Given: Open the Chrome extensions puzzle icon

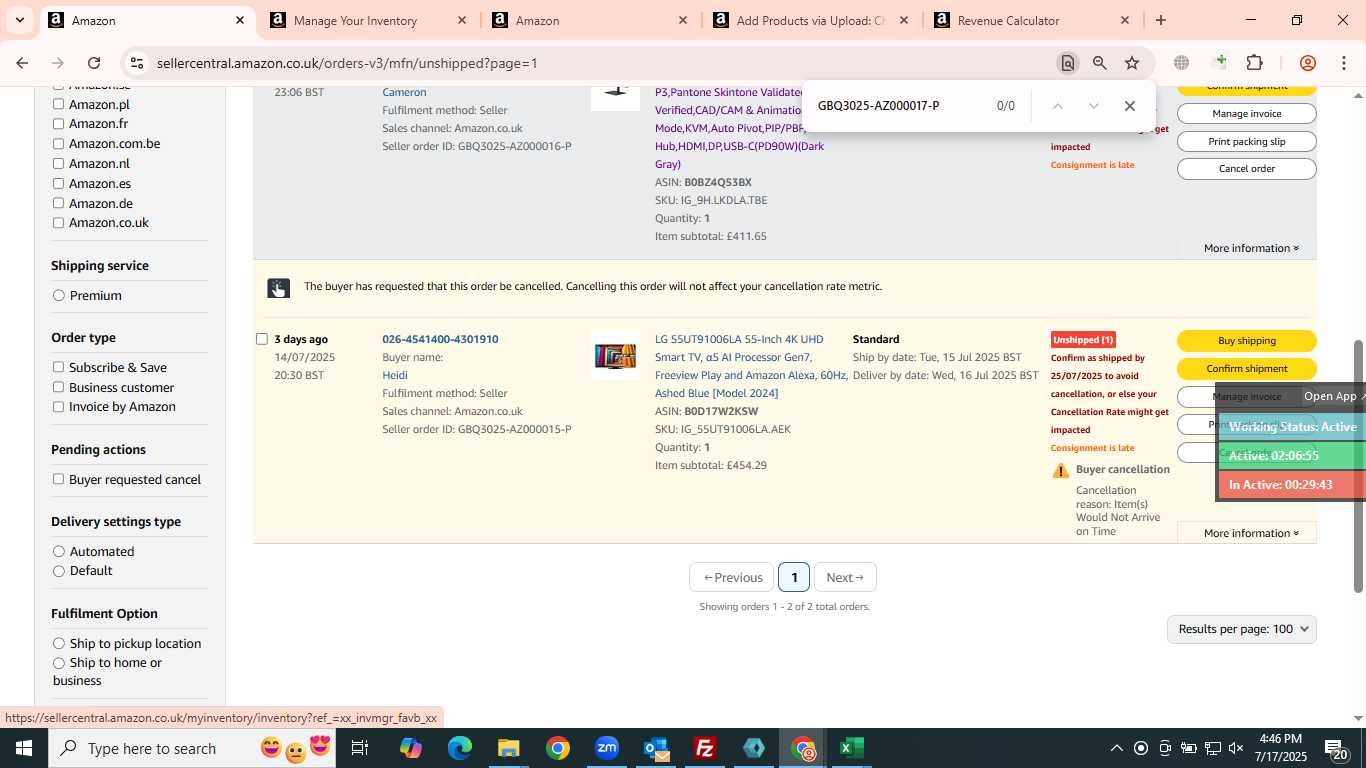Looking at the screenshot, I should click(1254, 63).
